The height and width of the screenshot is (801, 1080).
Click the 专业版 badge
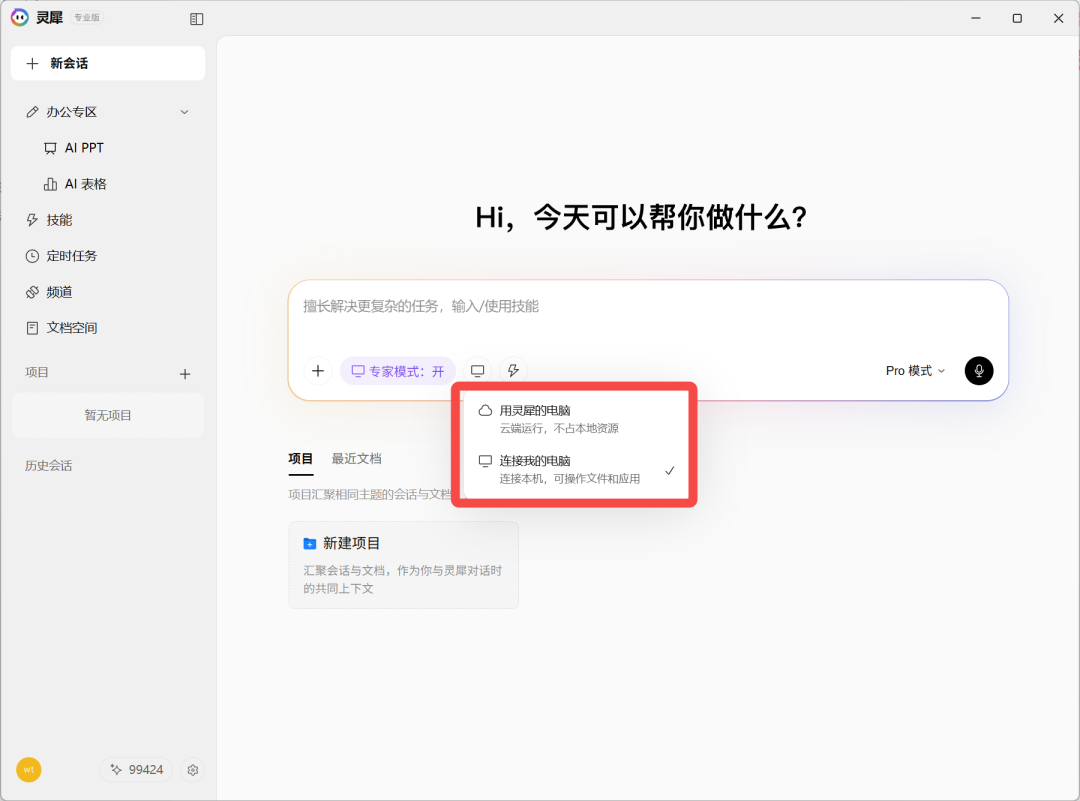pos(87,17)
